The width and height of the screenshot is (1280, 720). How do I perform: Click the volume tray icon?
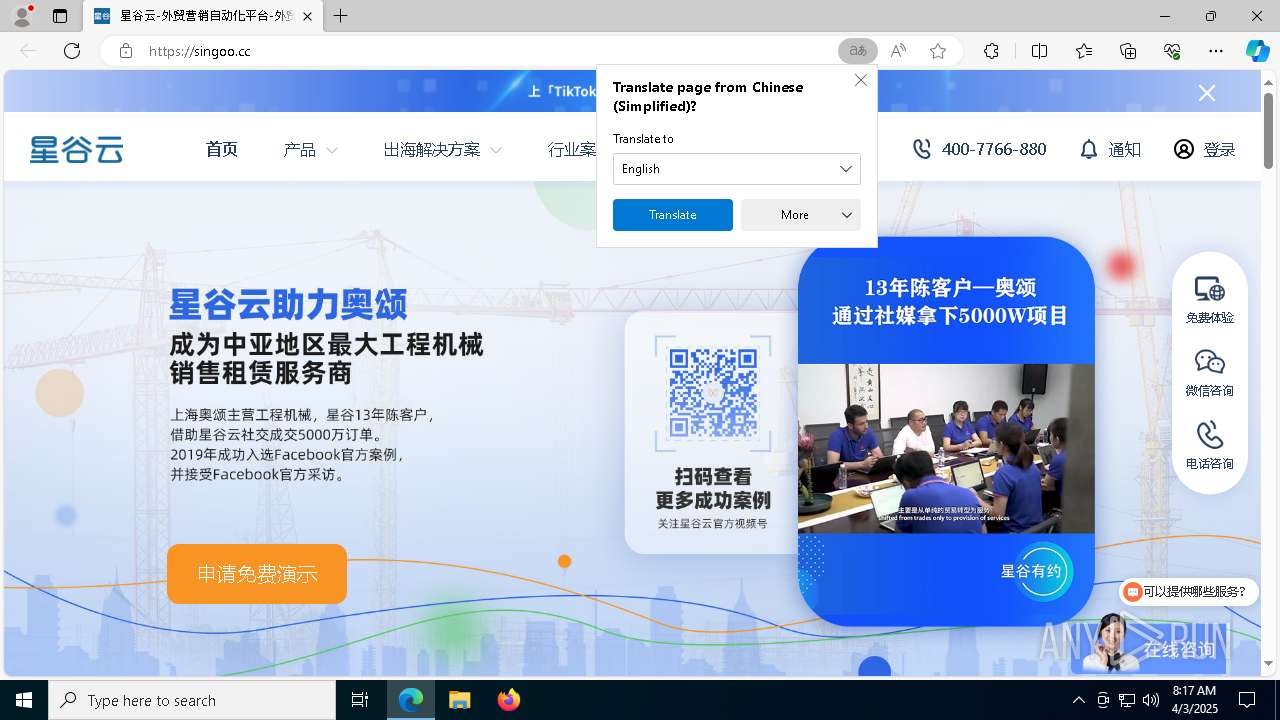1150,700
